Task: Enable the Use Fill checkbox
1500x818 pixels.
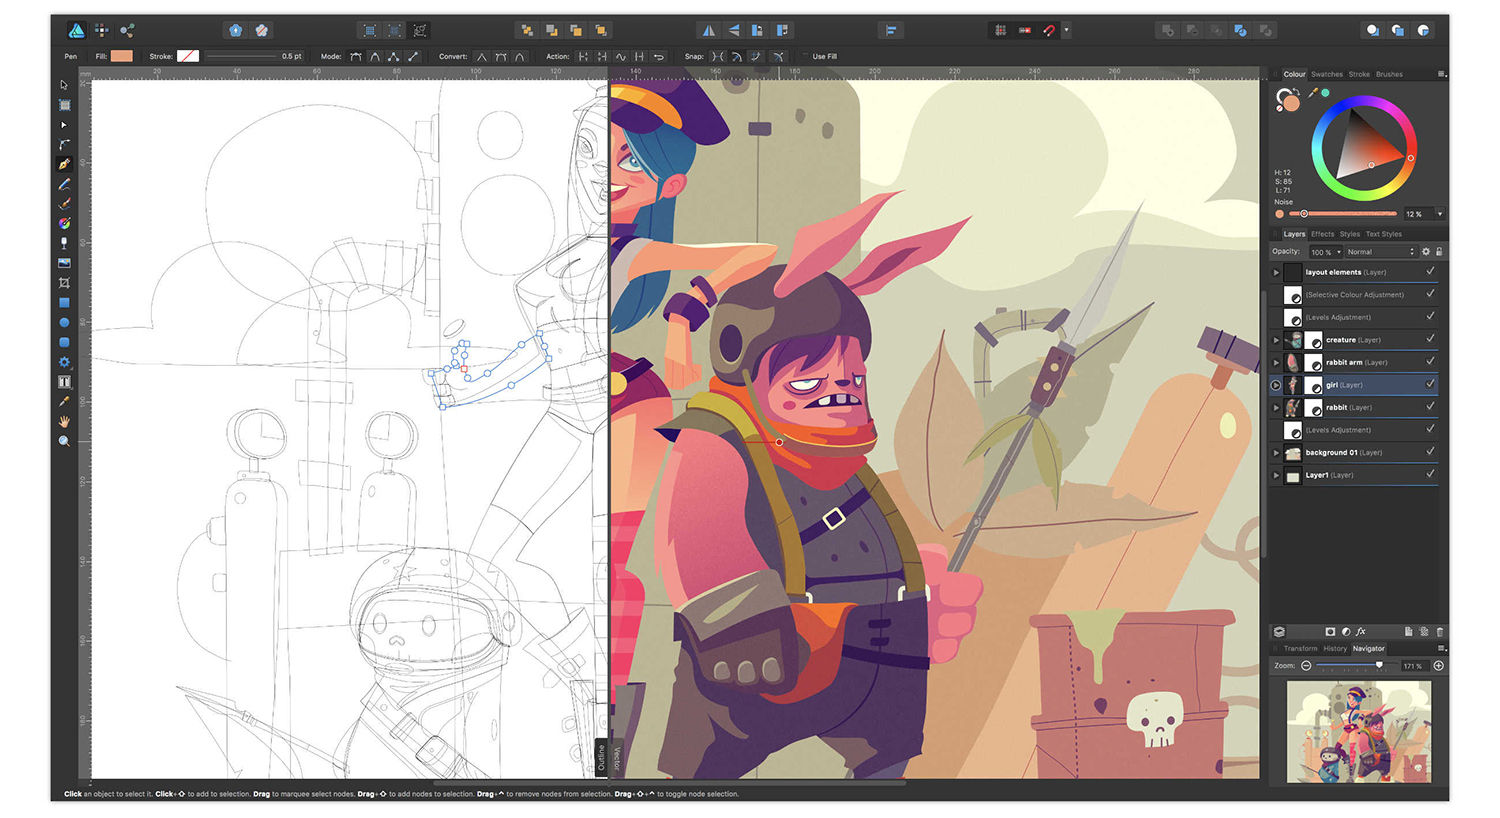Action: pyautogui.click(x=805, y=57)
